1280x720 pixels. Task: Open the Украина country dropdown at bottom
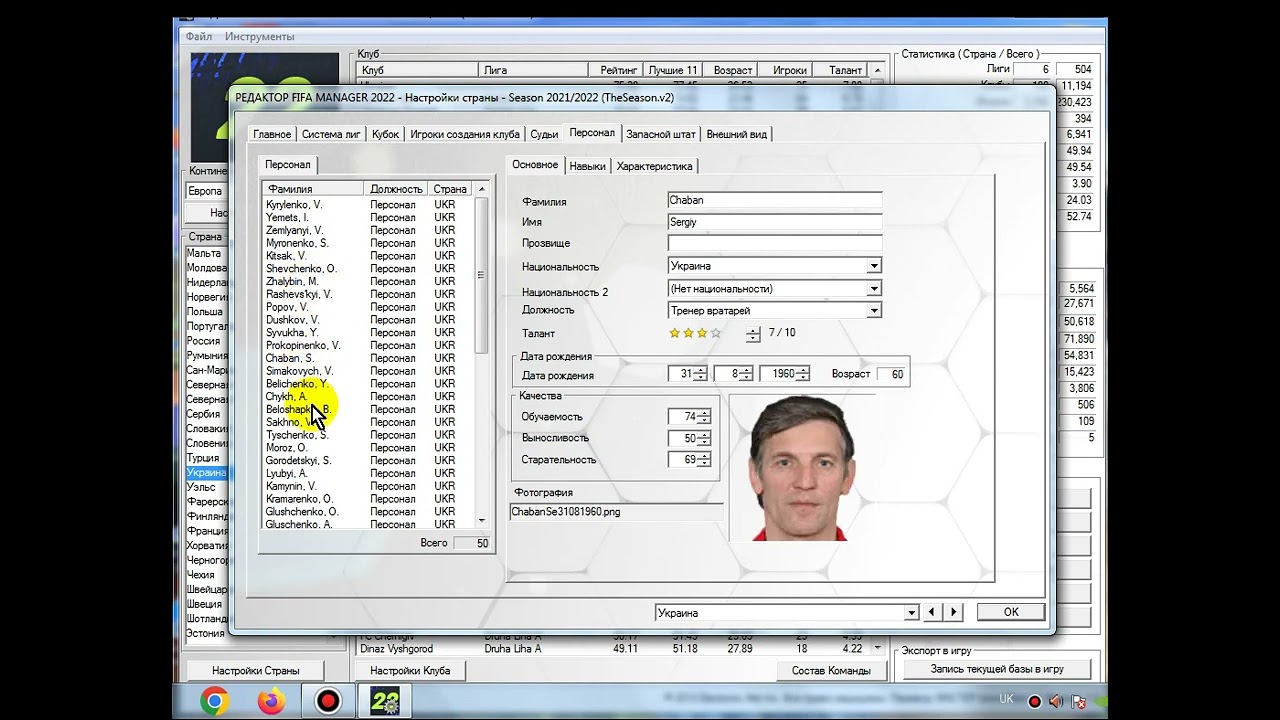tap(911, 613)
